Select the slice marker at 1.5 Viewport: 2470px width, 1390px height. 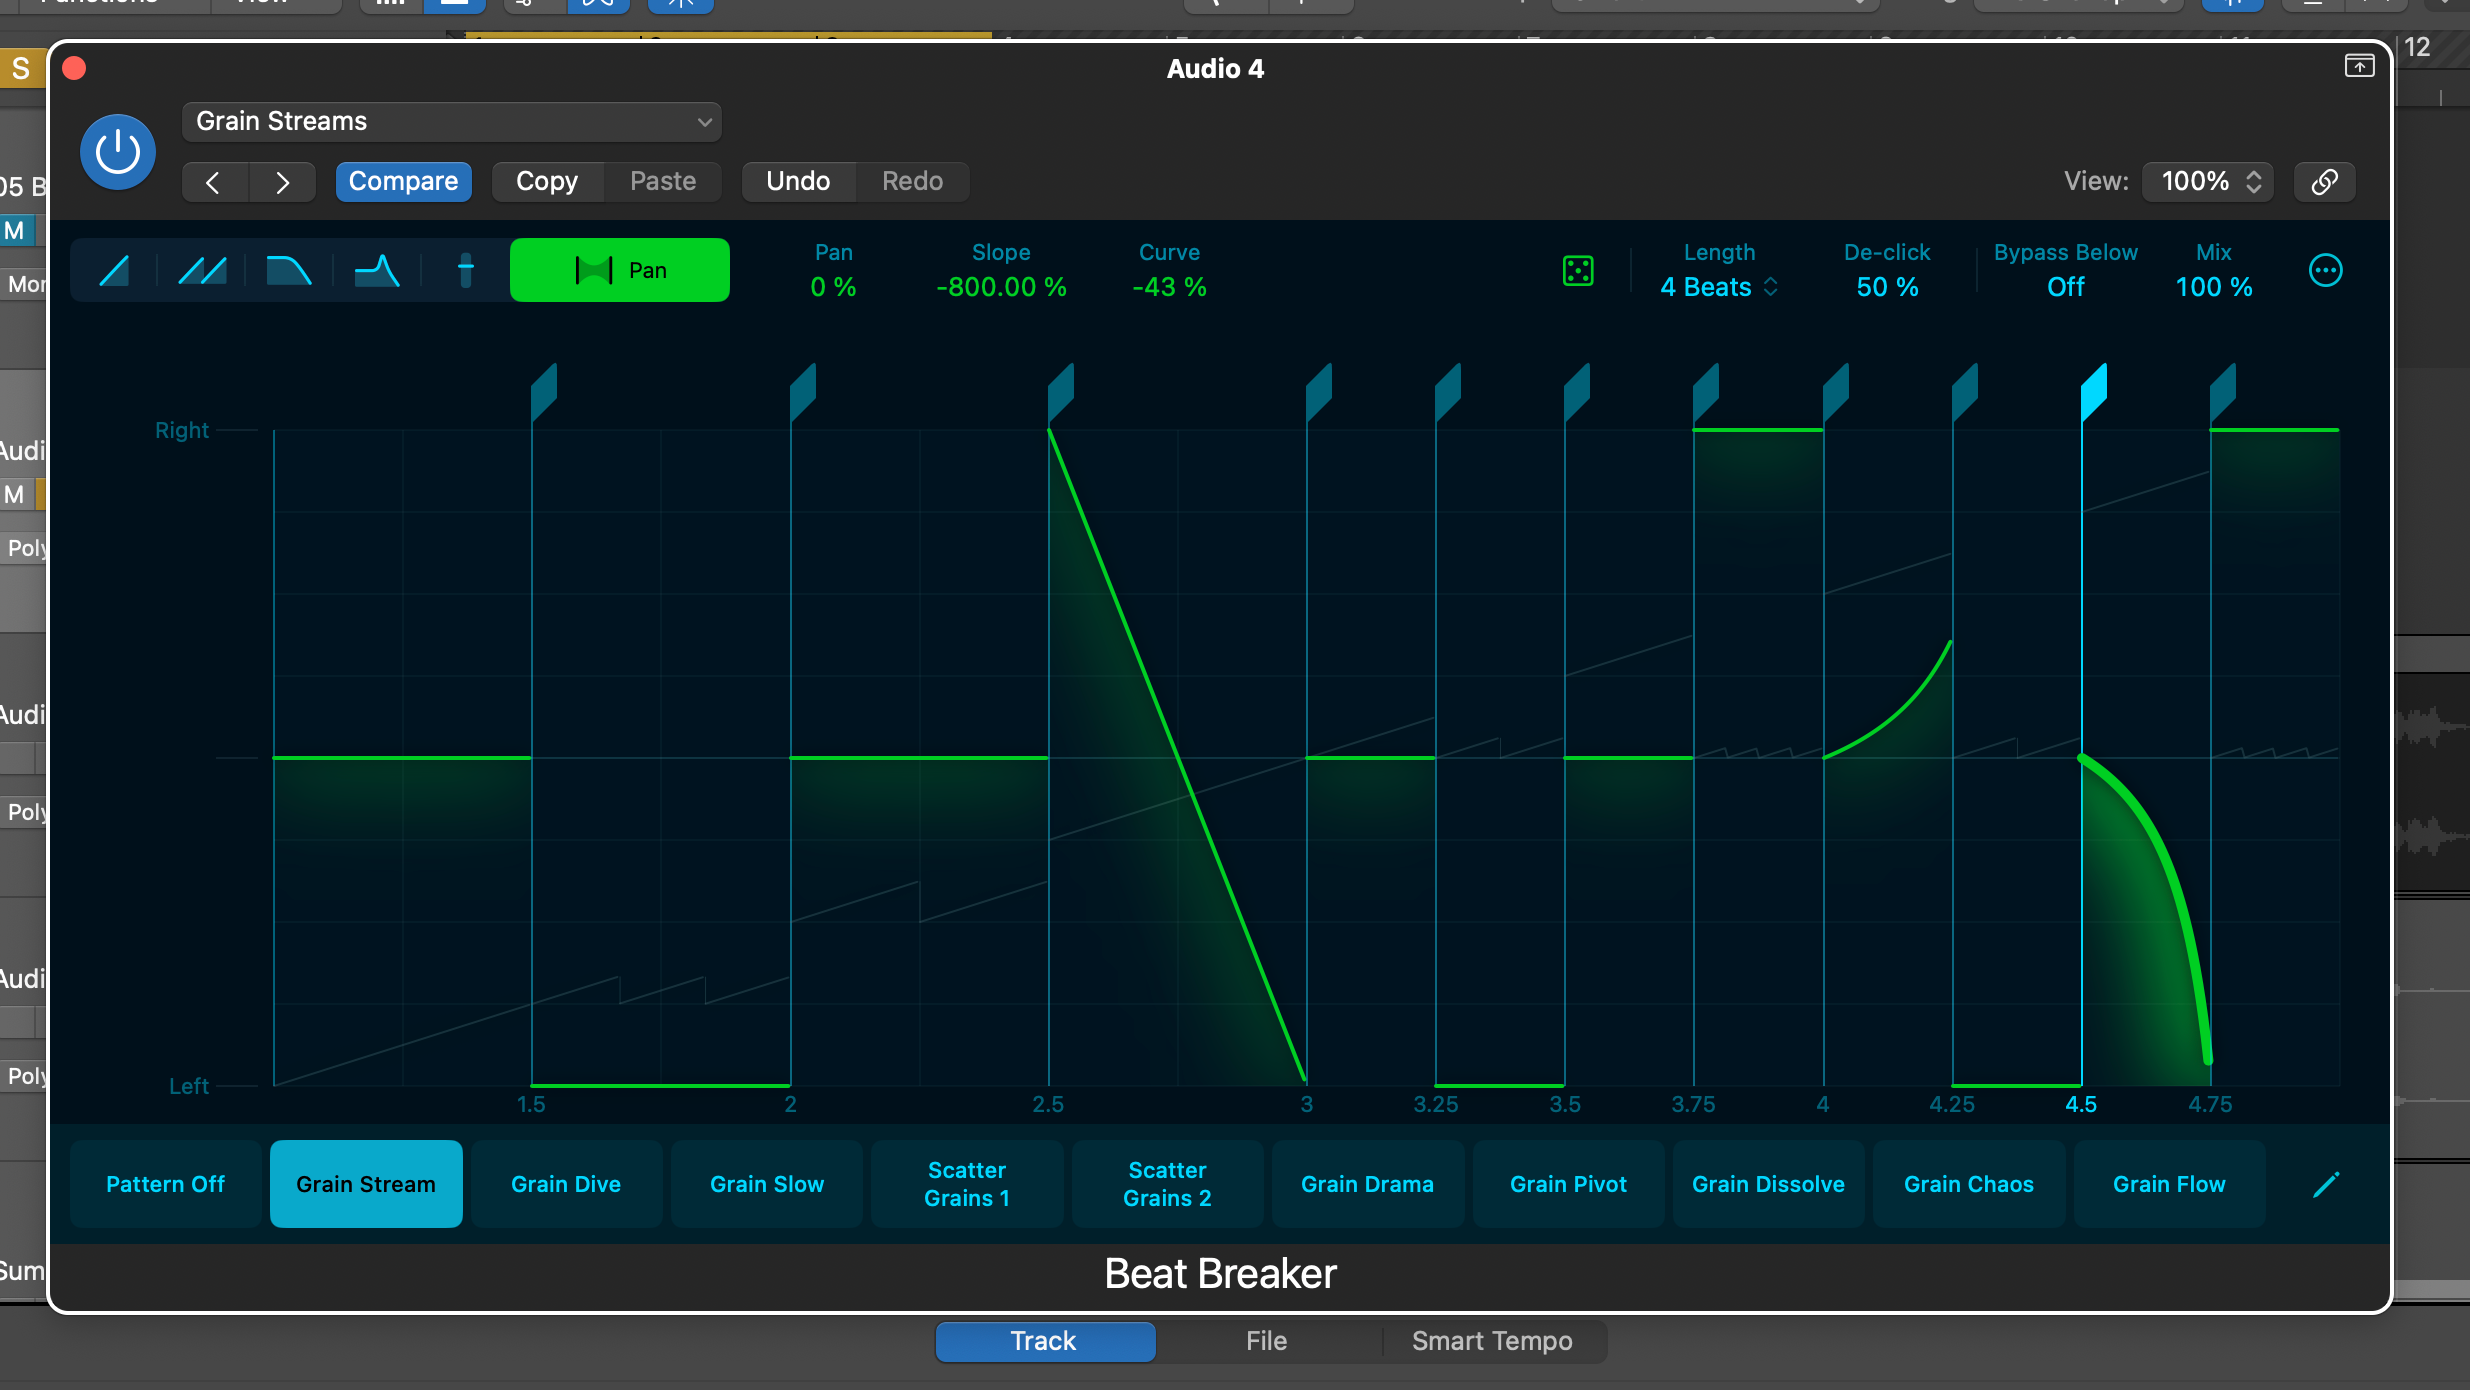pos(543,391)
